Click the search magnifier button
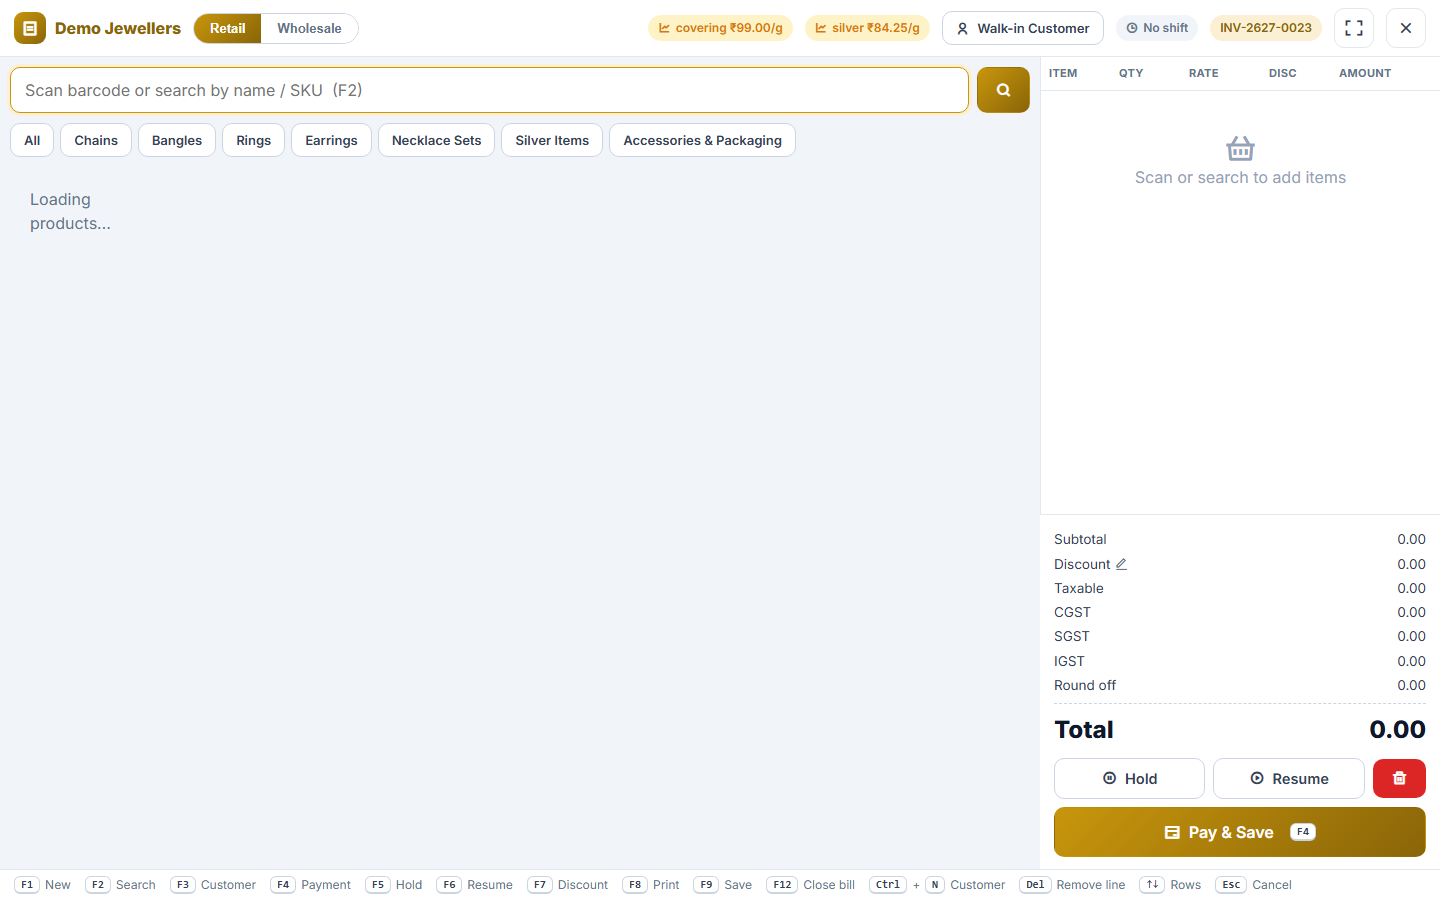The width and height of the screenshot is (1440, 900). click(1003, 90)
